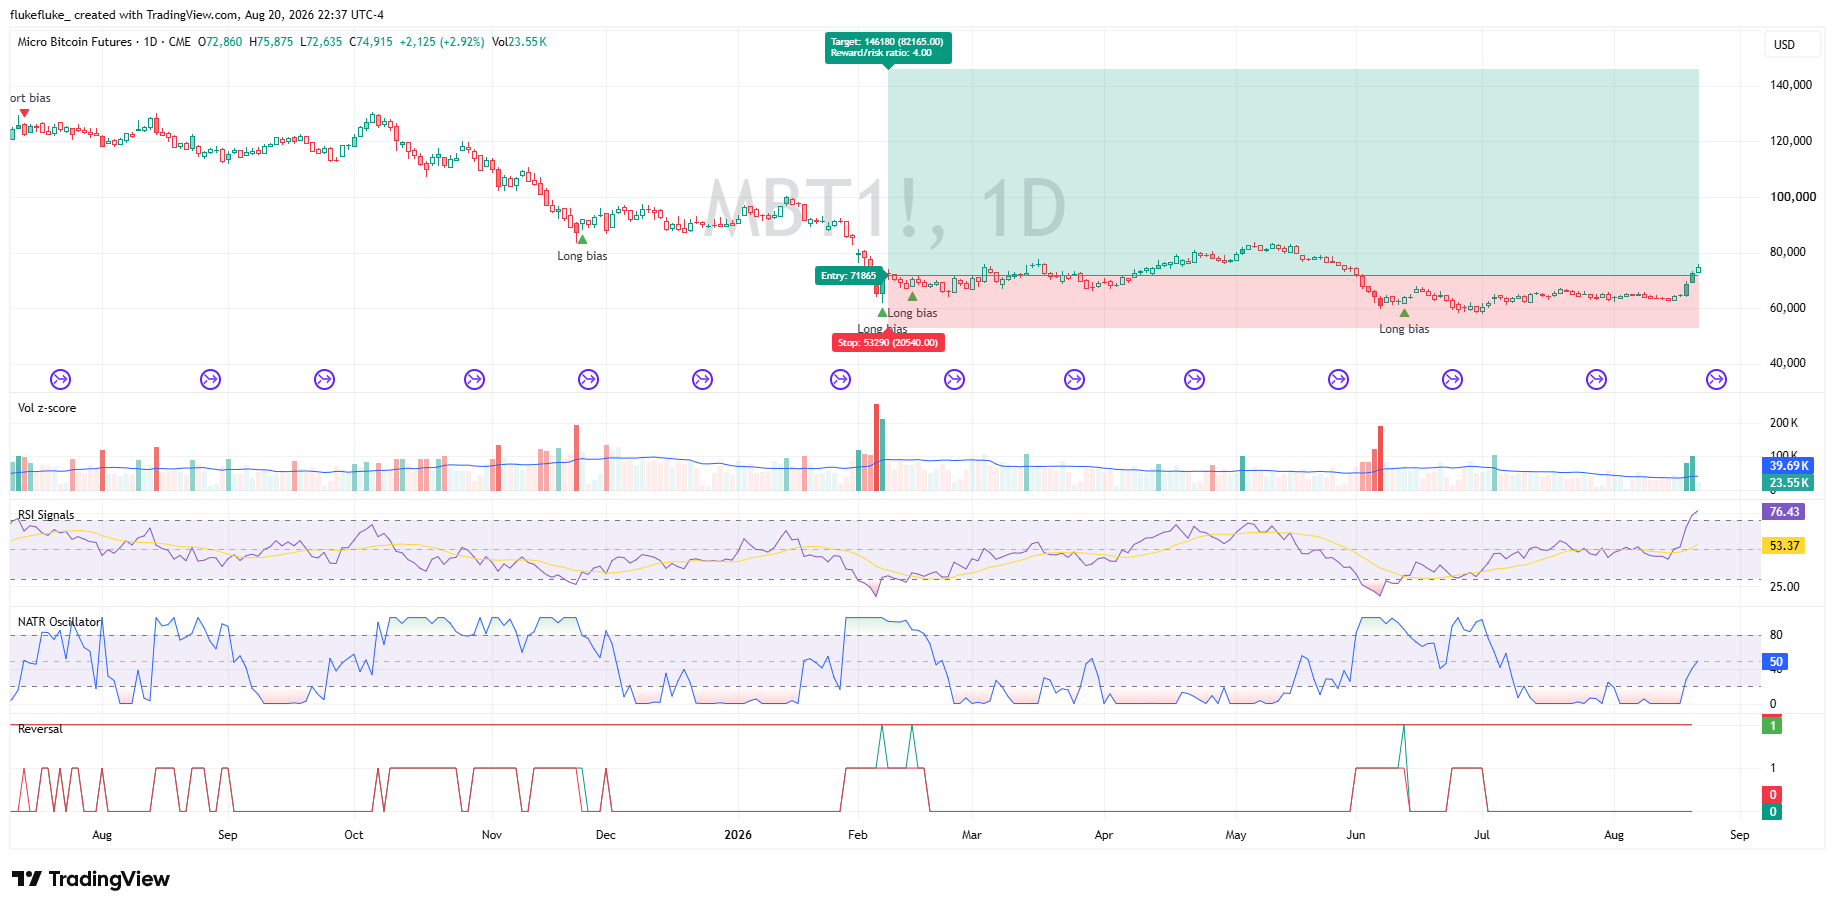Click the purple RSI value 76.43 label
Image resolution: width=1835 pixels, height=909 pixels.
click(x=1784, y=512)
